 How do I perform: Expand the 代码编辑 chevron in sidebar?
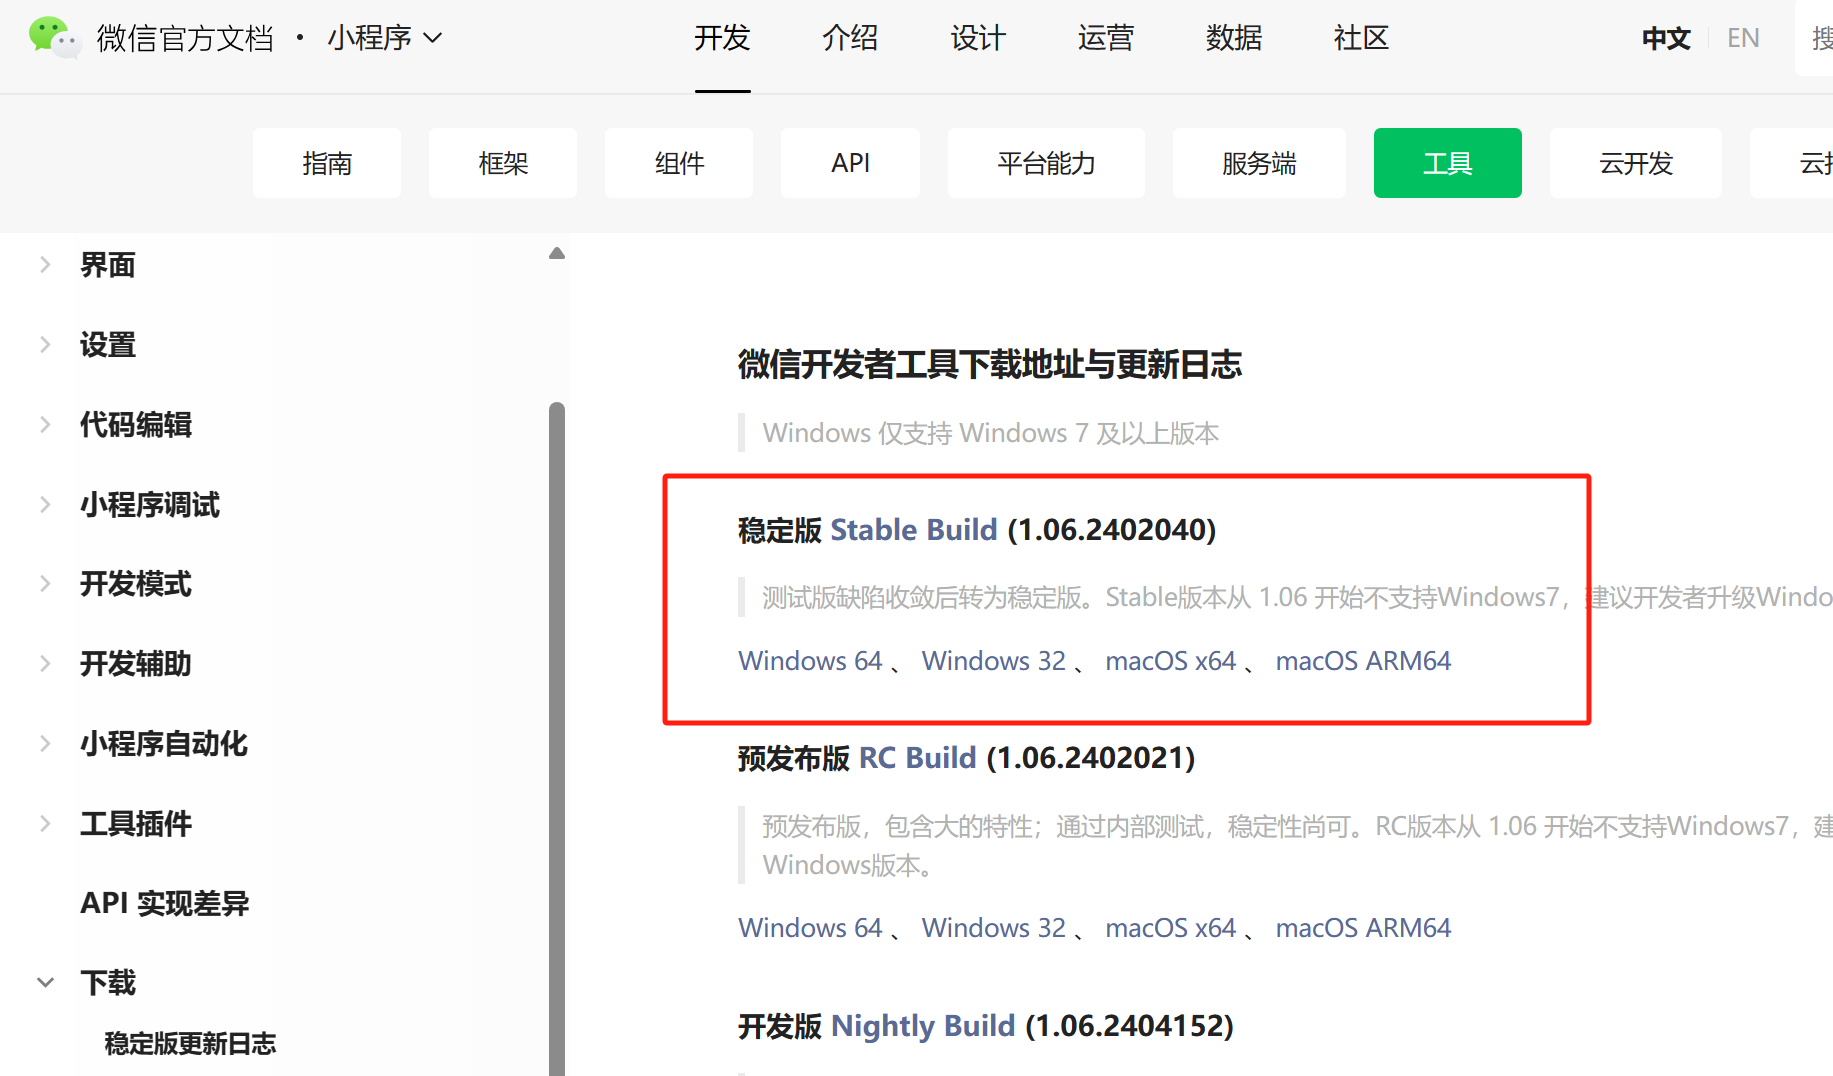(x=45, y=424)
